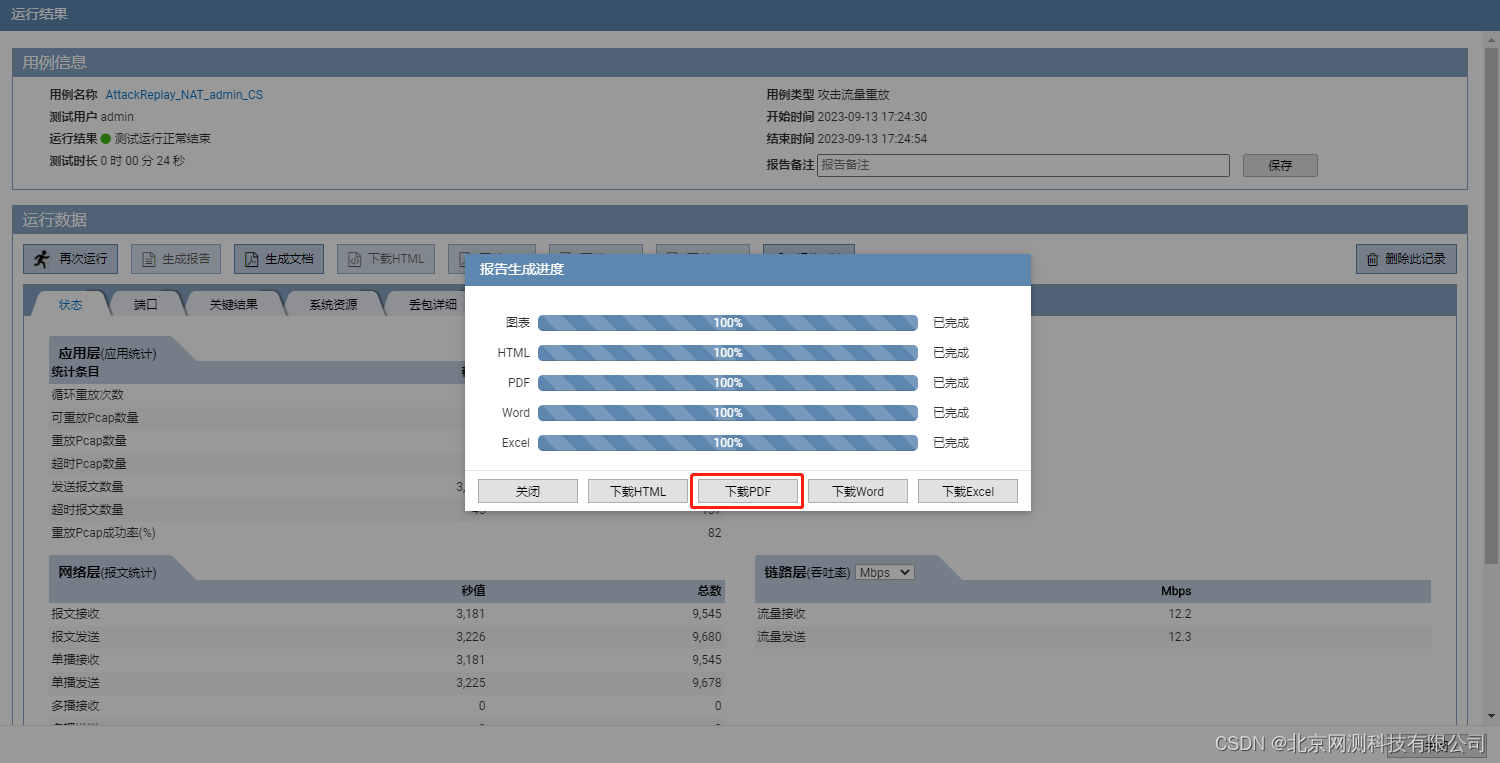The image size is (1500, 763).
Task: Download the PDF report via 下载PDF
Action: (748, 491)
